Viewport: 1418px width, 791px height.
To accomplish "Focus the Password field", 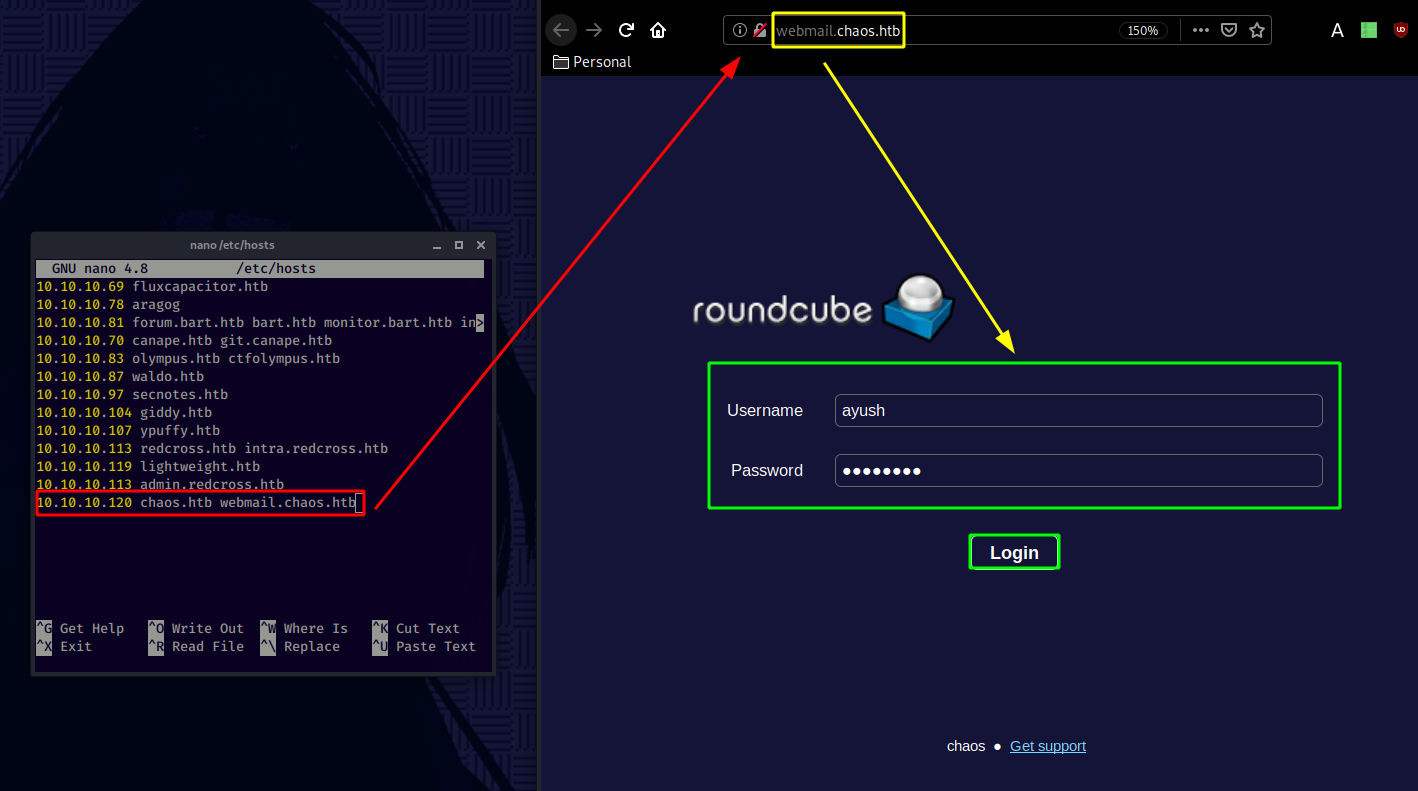I will coord(1078,470).
